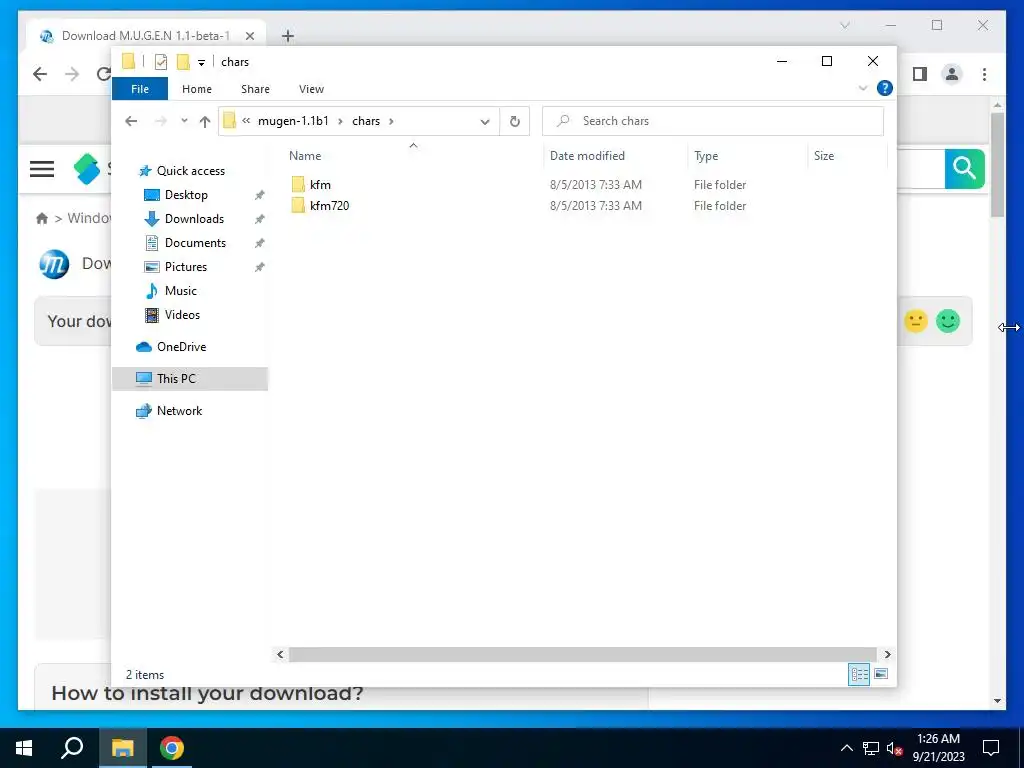
Task: Open OneDrive in the navigation pane
Action: (182, 347)
